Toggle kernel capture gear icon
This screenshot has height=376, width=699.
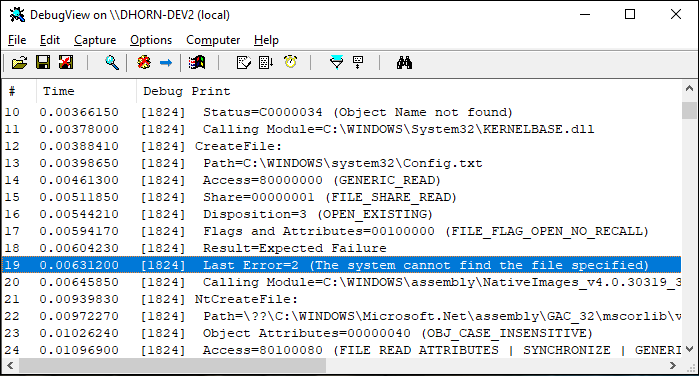coord(144,62)
